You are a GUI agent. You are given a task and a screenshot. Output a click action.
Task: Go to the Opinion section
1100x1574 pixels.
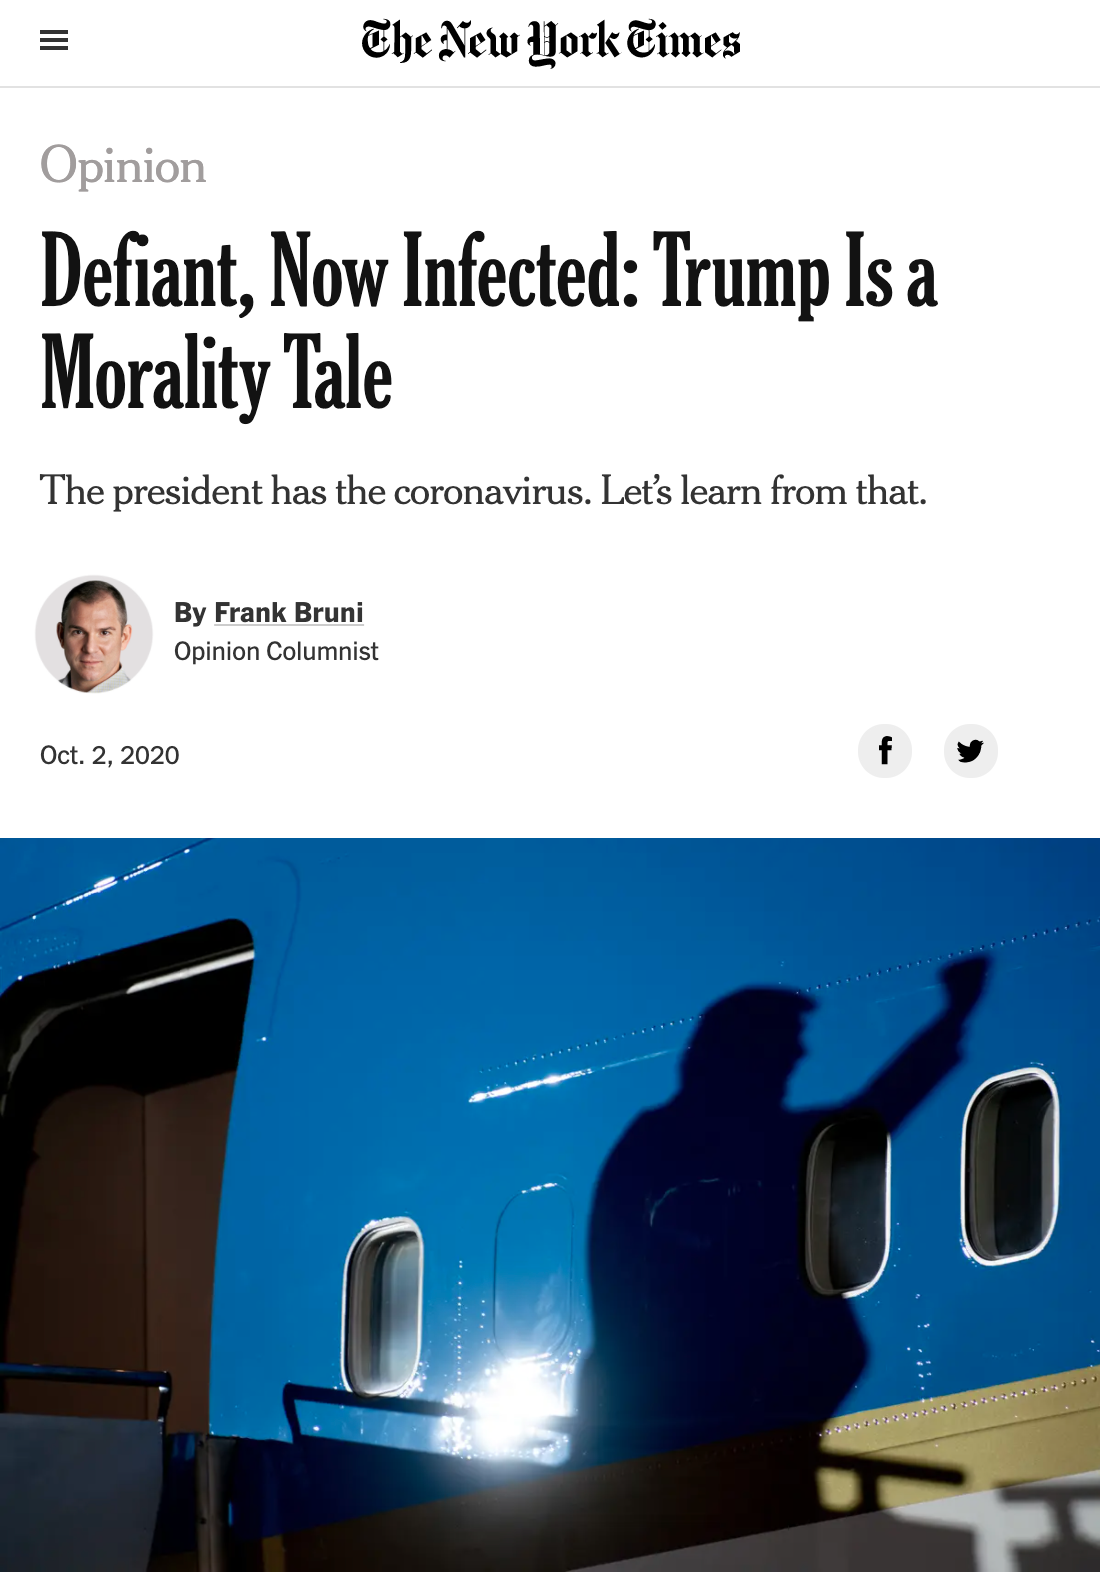123,166
